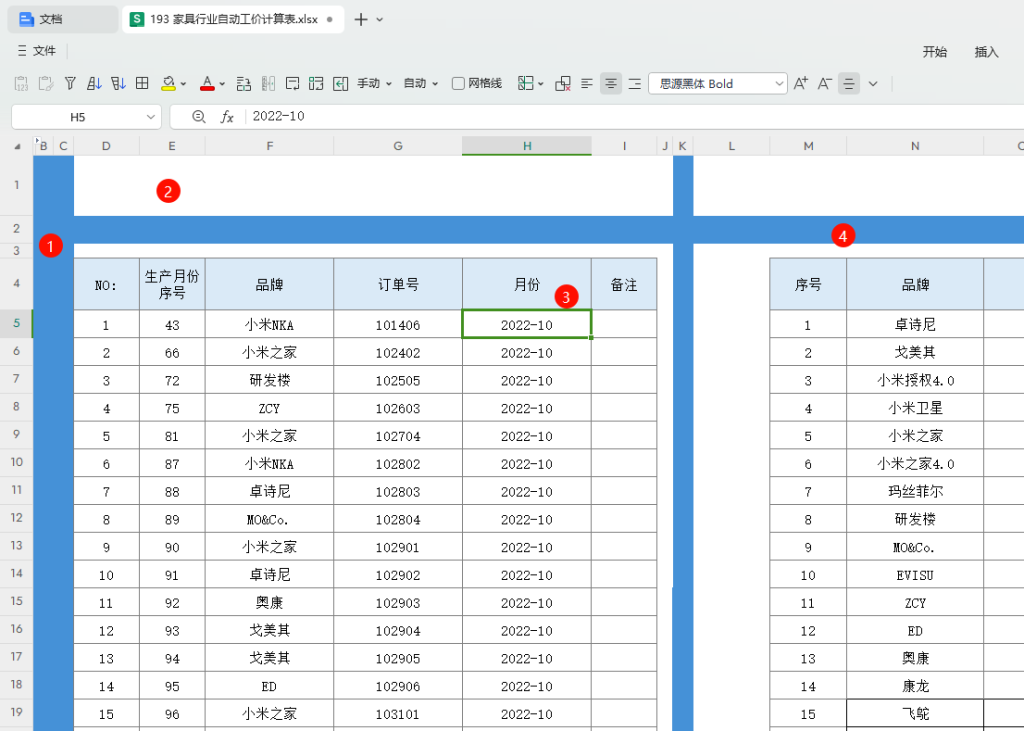
Task: Switch to the 文档 tab
Action: click(x=63, y=20)
